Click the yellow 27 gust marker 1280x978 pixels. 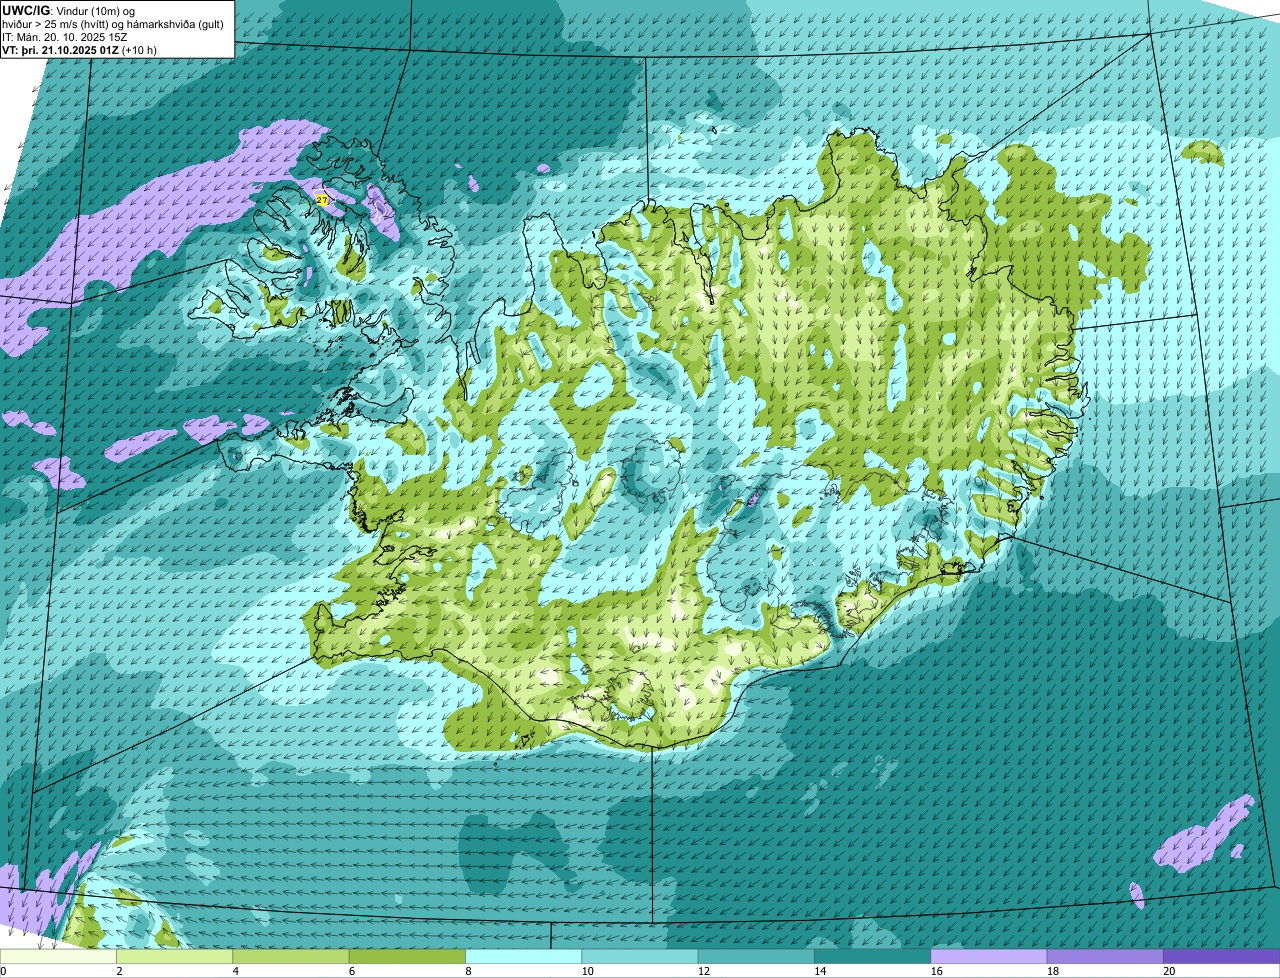click(321, 200)
